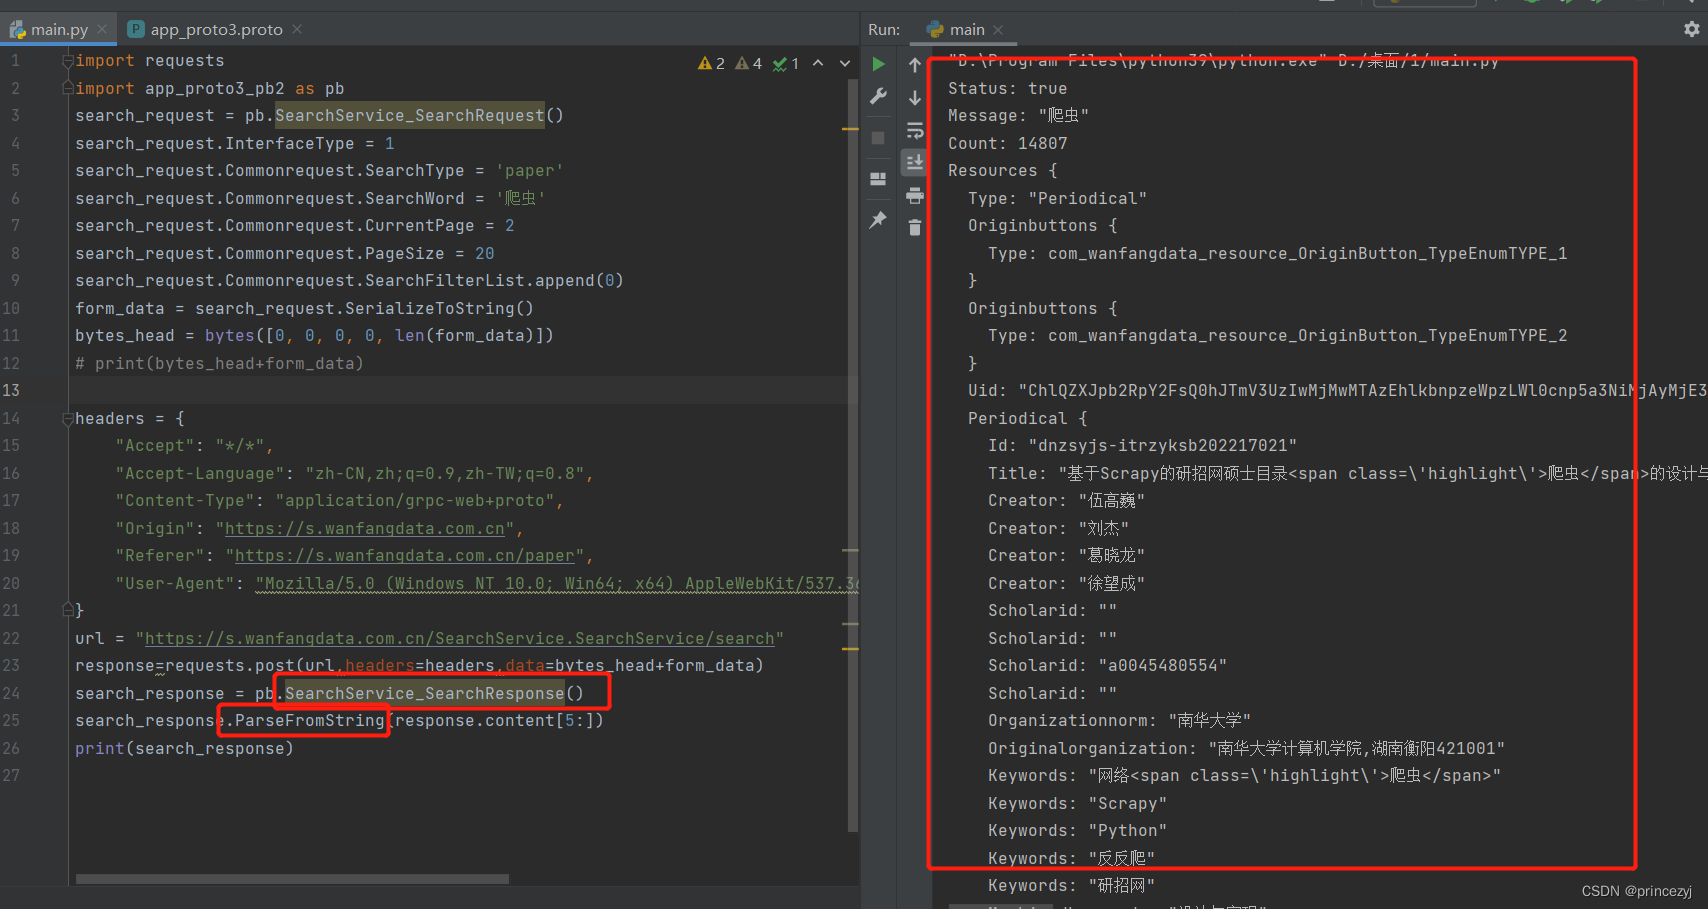
Task: Click Scholarid 'a0045480554' output line
Action: (1107, 665)
